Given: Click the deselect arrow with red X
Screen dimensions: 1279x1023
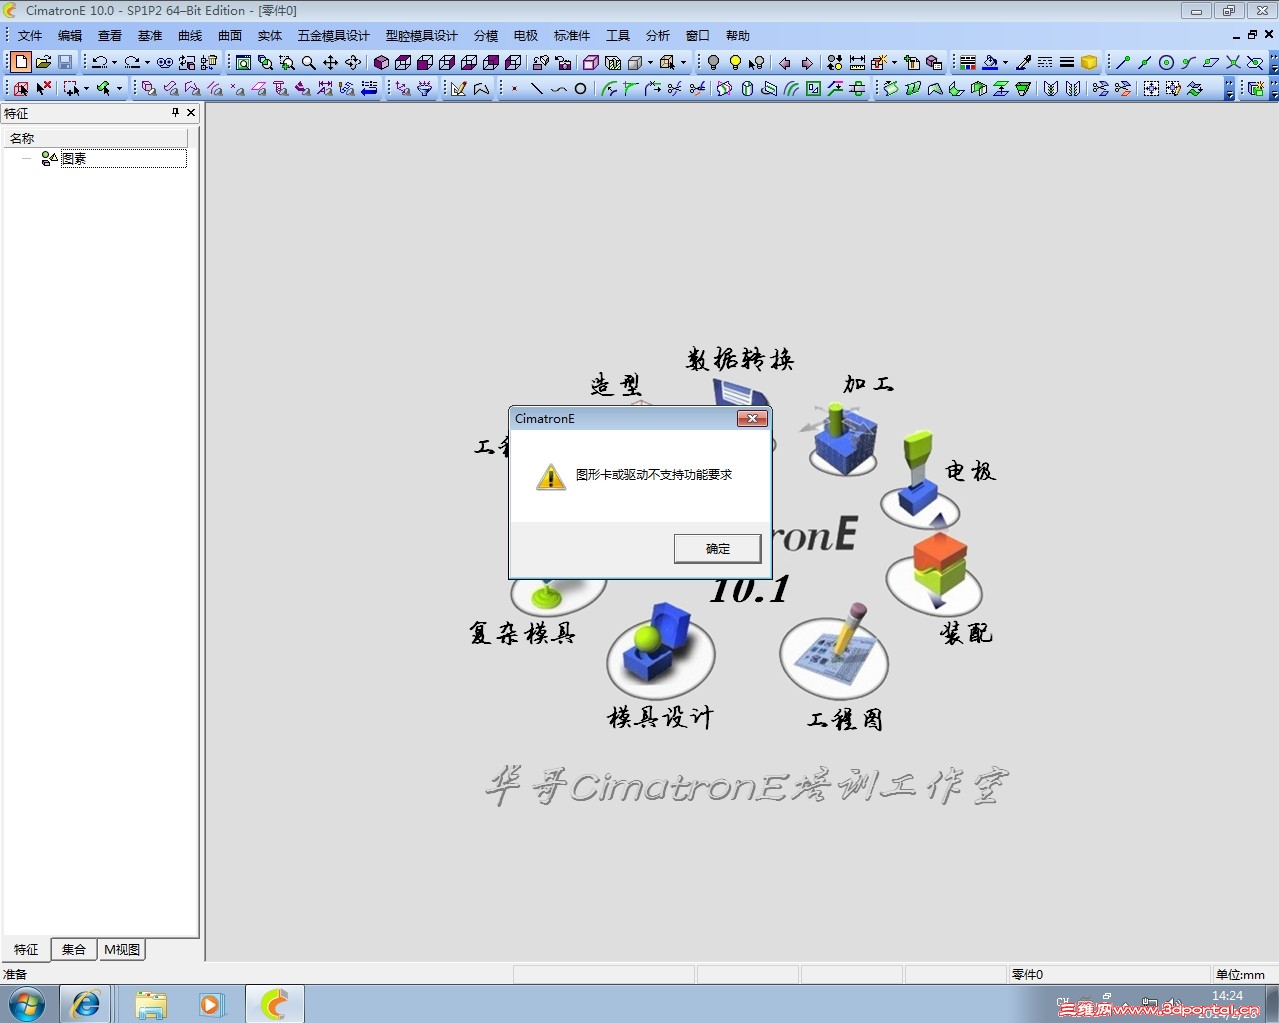Looking at the screenshot, I should coord(43,89).
